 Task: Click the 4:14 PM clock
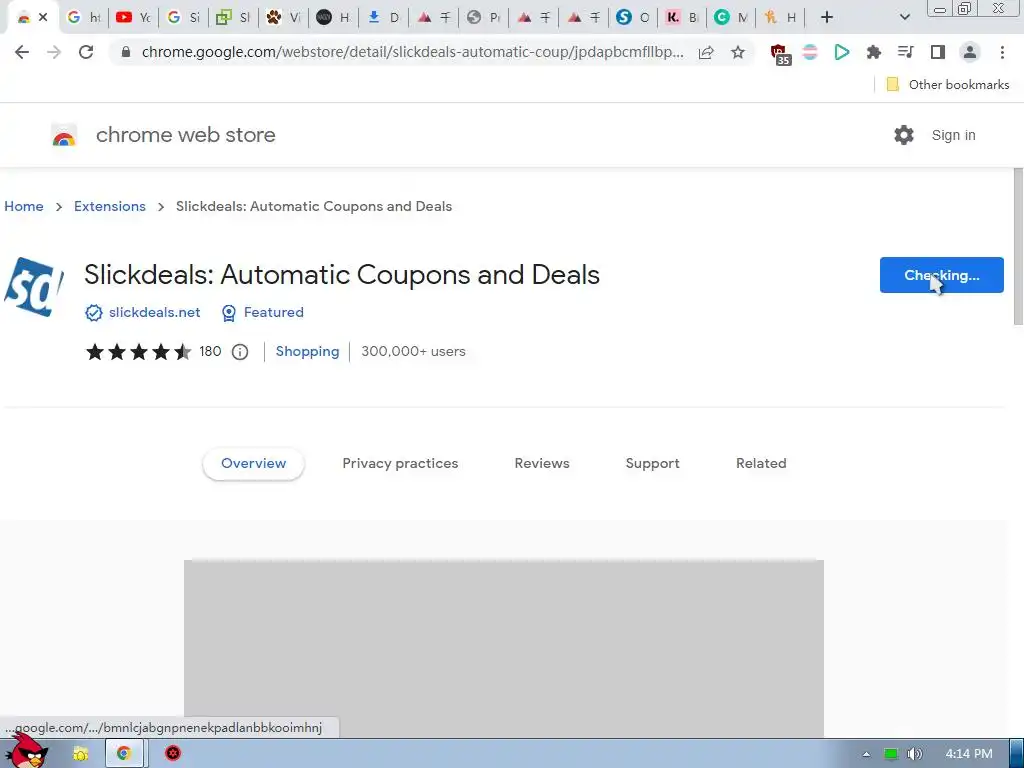[968, 754]
